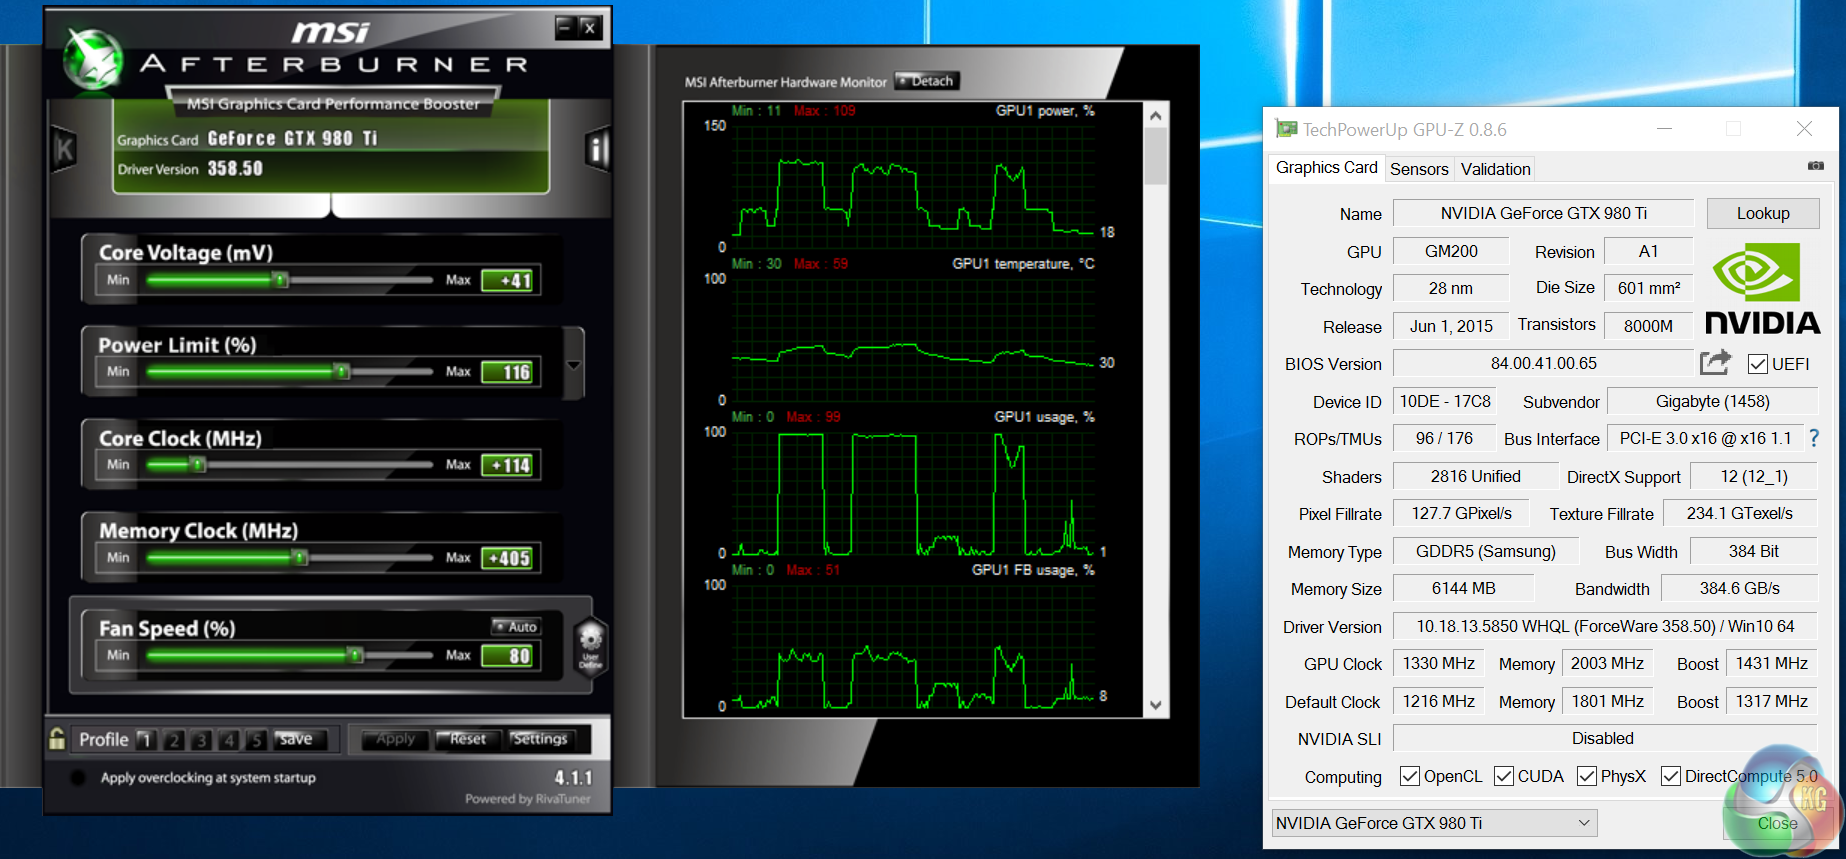Click the Core Clock slider handle

point(198,464)
